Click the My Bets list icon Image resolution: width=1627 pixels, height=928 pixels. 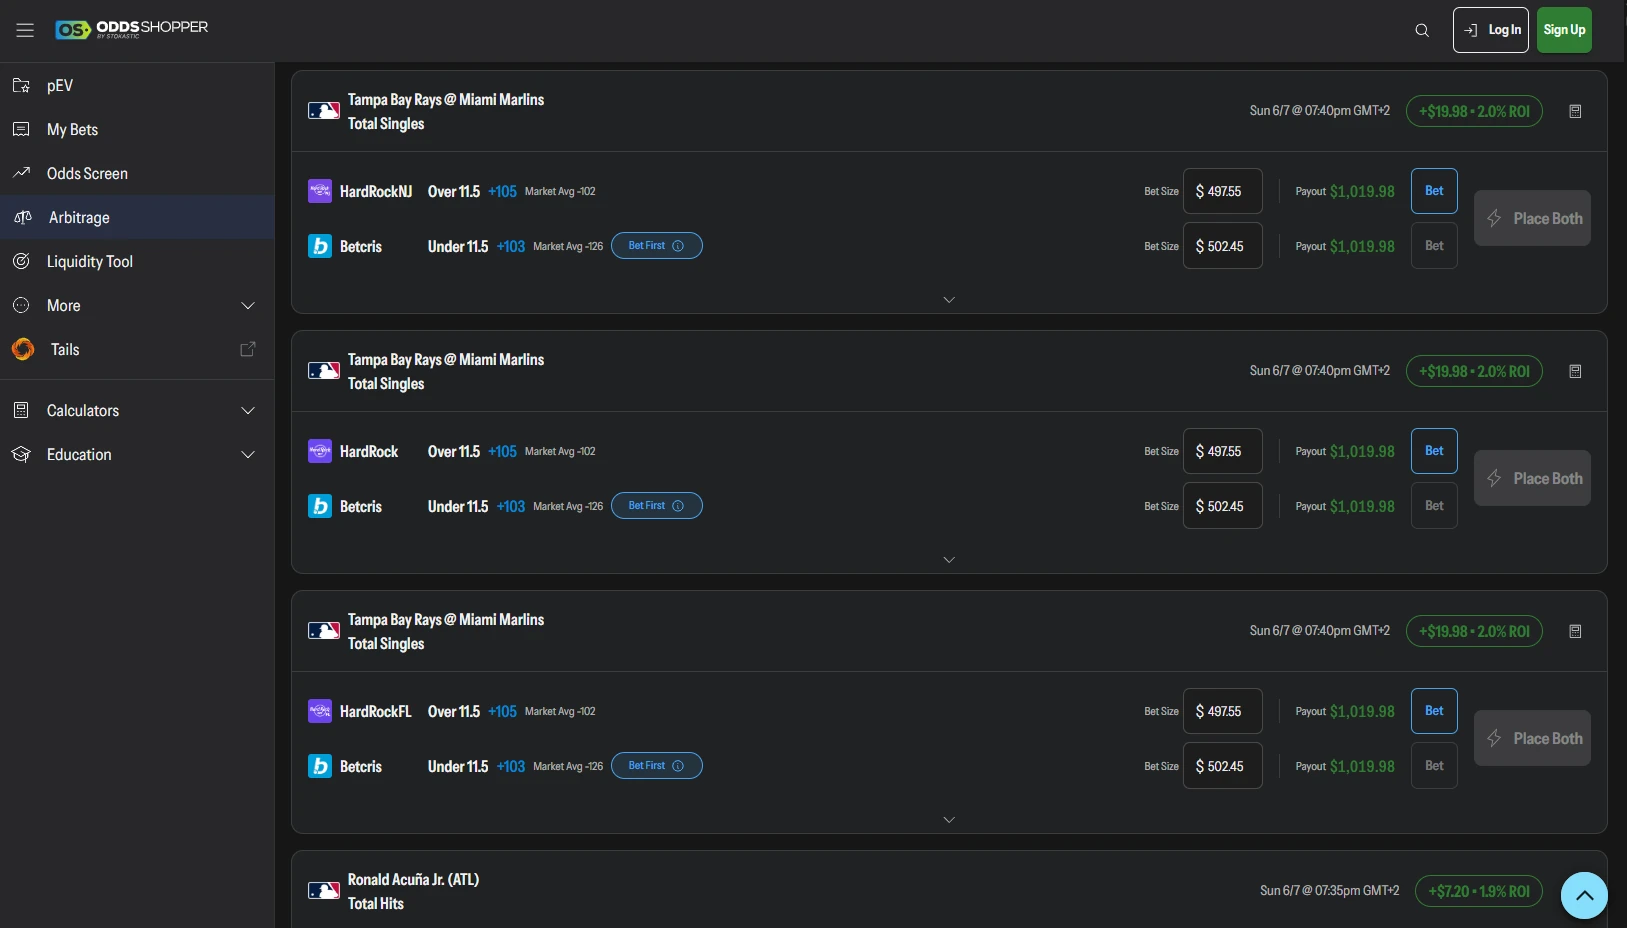point(21,129)
